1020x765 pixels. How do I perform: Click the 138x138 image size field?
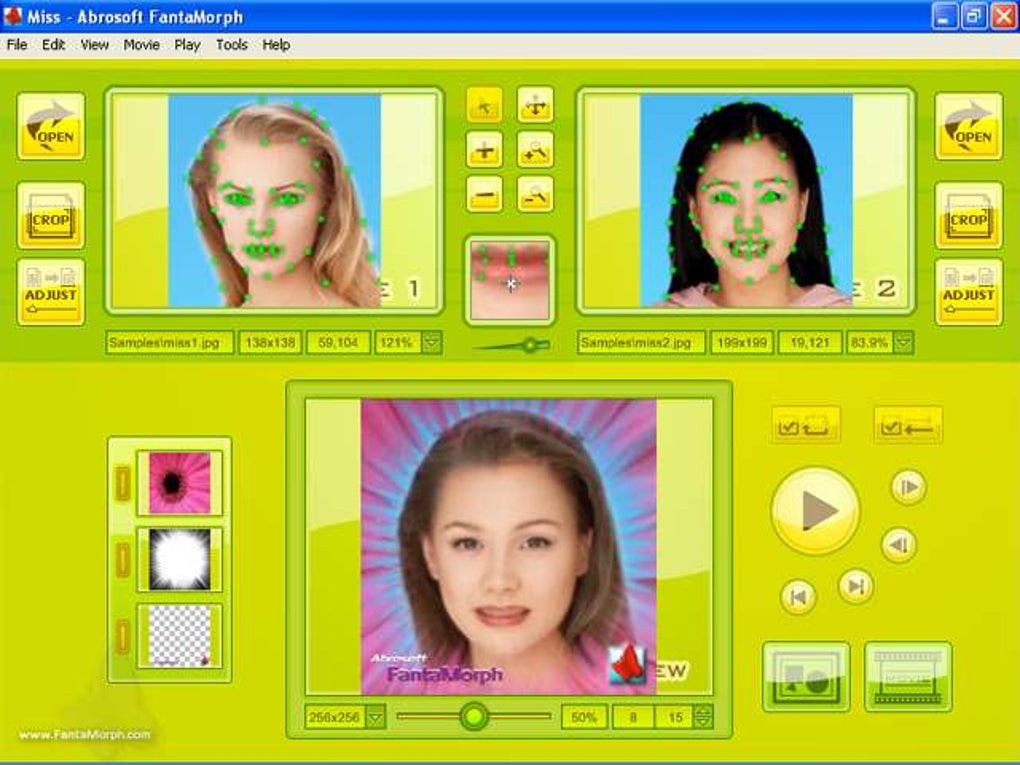[x=270, y=342]
